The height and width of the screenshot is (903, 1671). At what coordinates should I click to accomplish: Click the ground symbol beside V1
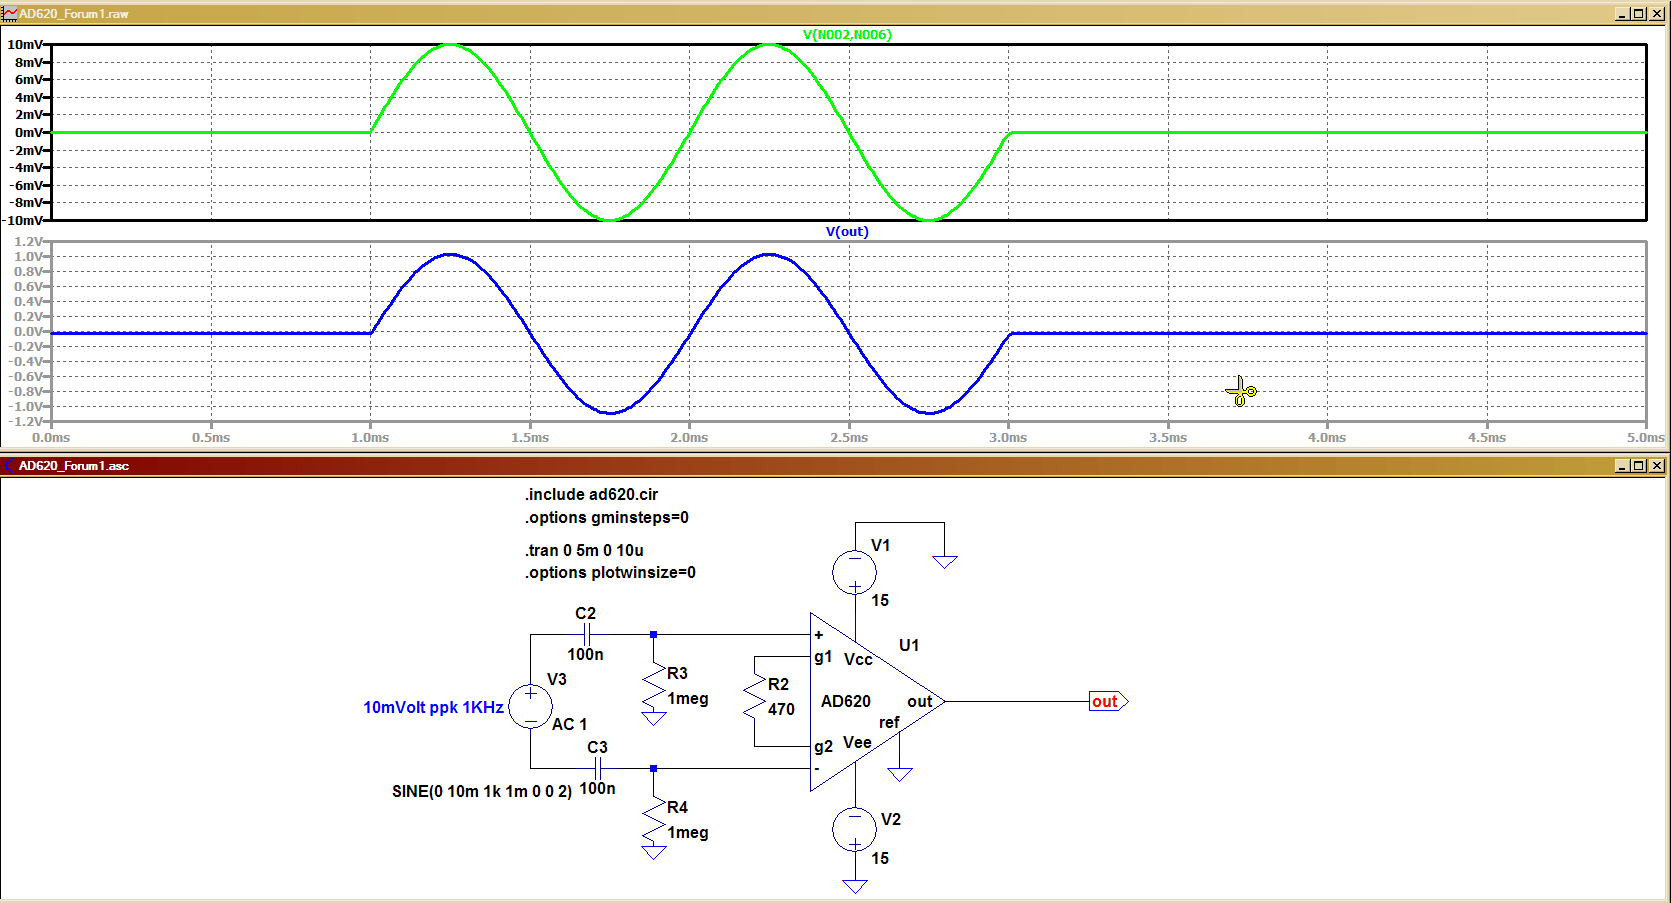click(944, 562)
